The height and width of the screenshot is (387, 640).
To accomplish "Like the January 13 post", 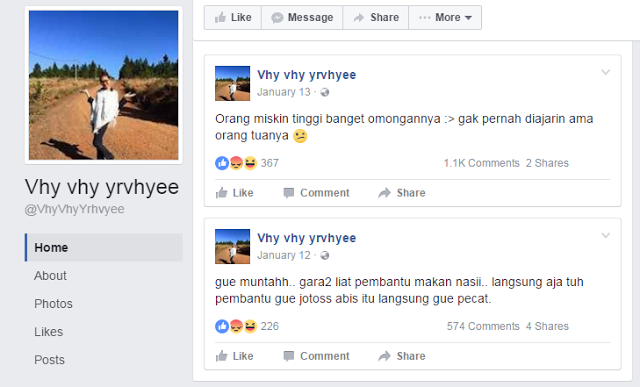I will tap(235, 193).
